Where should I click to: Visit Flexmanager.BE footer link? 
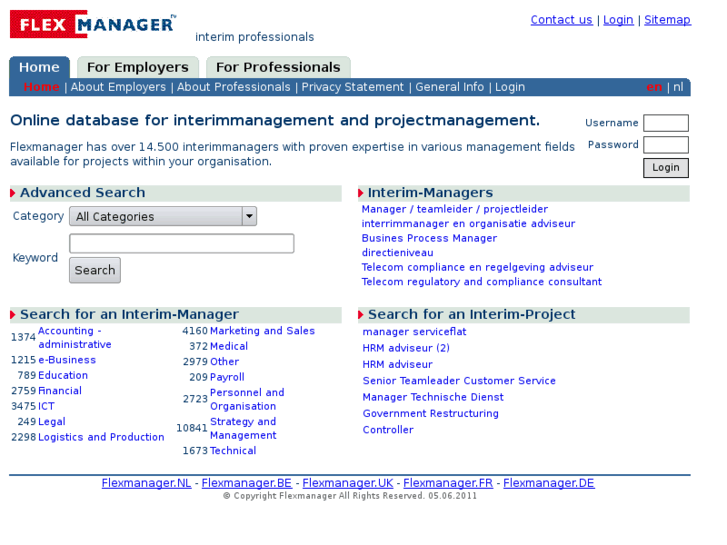pyautogui.click(x=247, y=483)
